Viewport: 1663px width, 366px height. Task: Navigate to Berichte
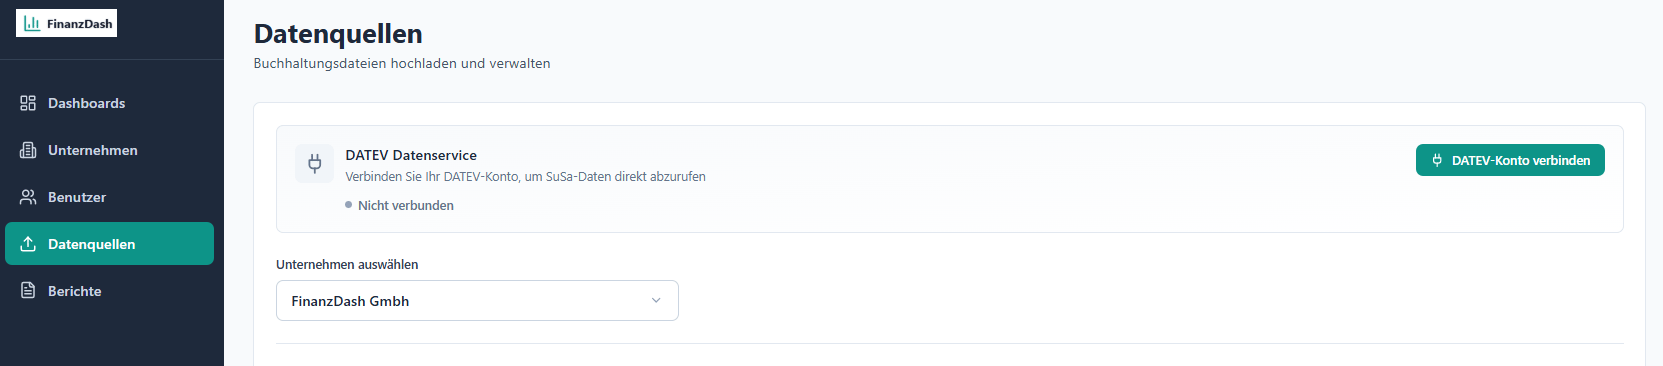pyautogui.click(x=109, y=291)
